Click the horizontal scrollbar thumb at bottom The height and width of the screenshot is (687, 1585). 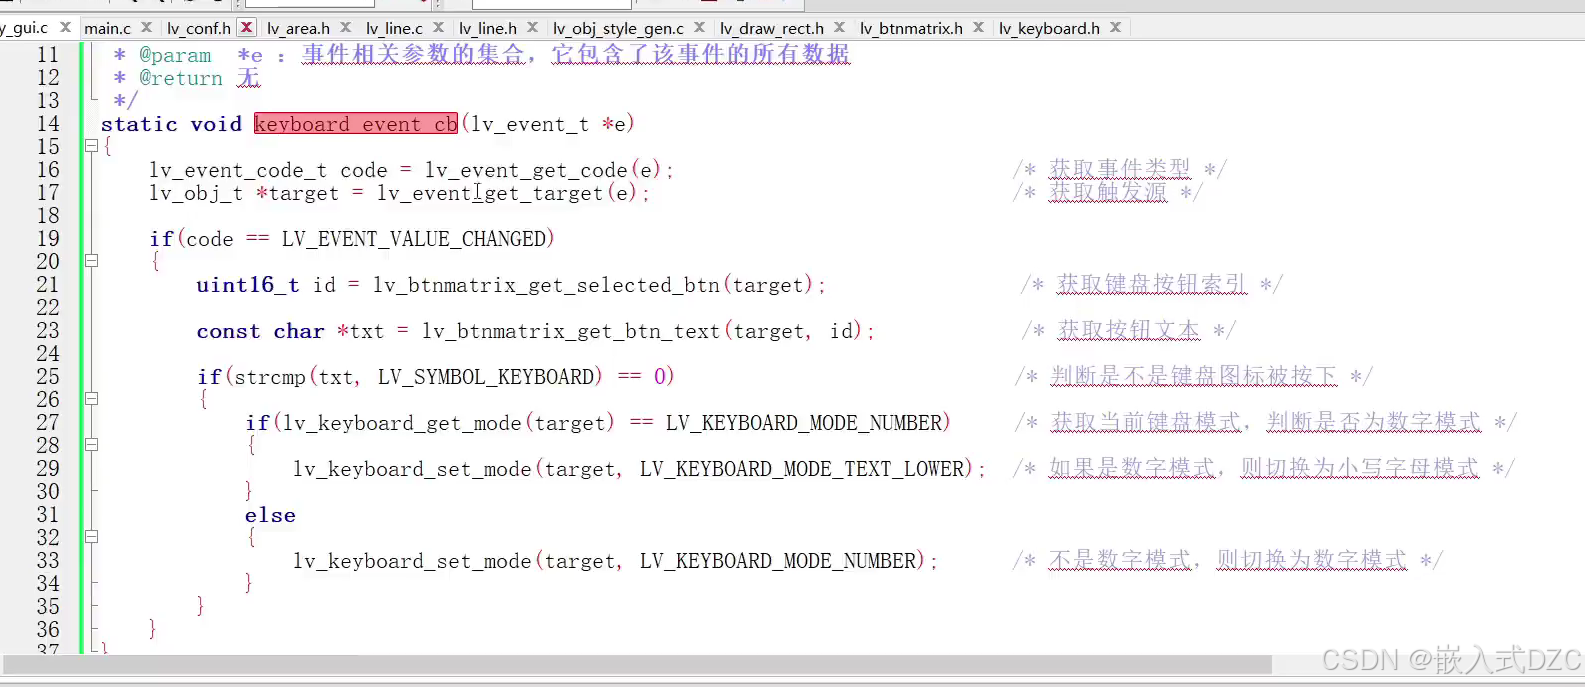coord(637,665)
